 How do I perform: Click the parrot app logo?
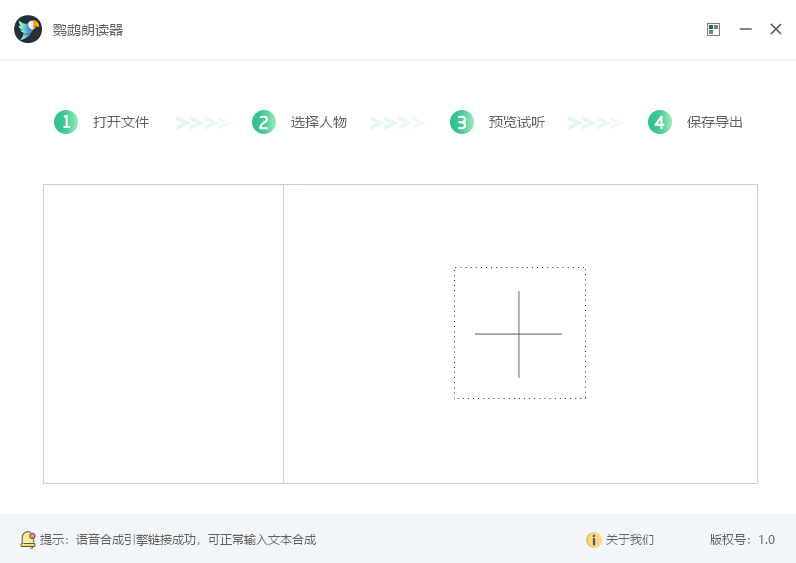pos(28,29)
